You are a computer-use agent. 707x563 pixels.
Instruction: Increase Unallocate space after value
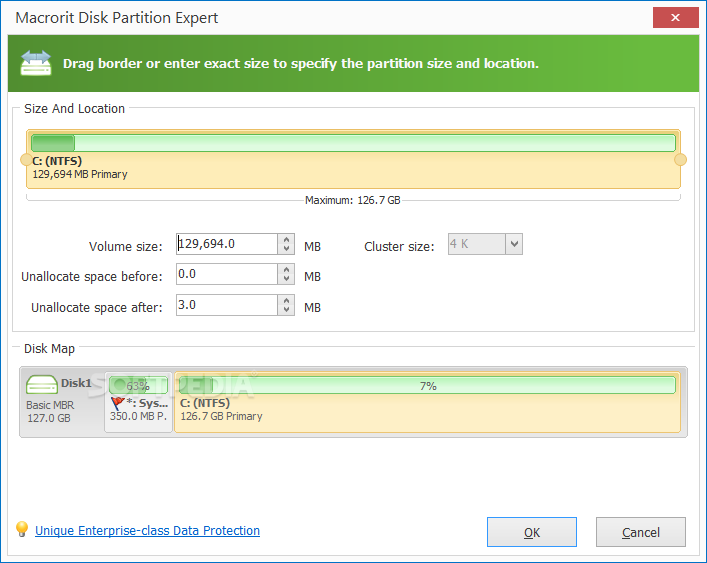pos(286,300)
